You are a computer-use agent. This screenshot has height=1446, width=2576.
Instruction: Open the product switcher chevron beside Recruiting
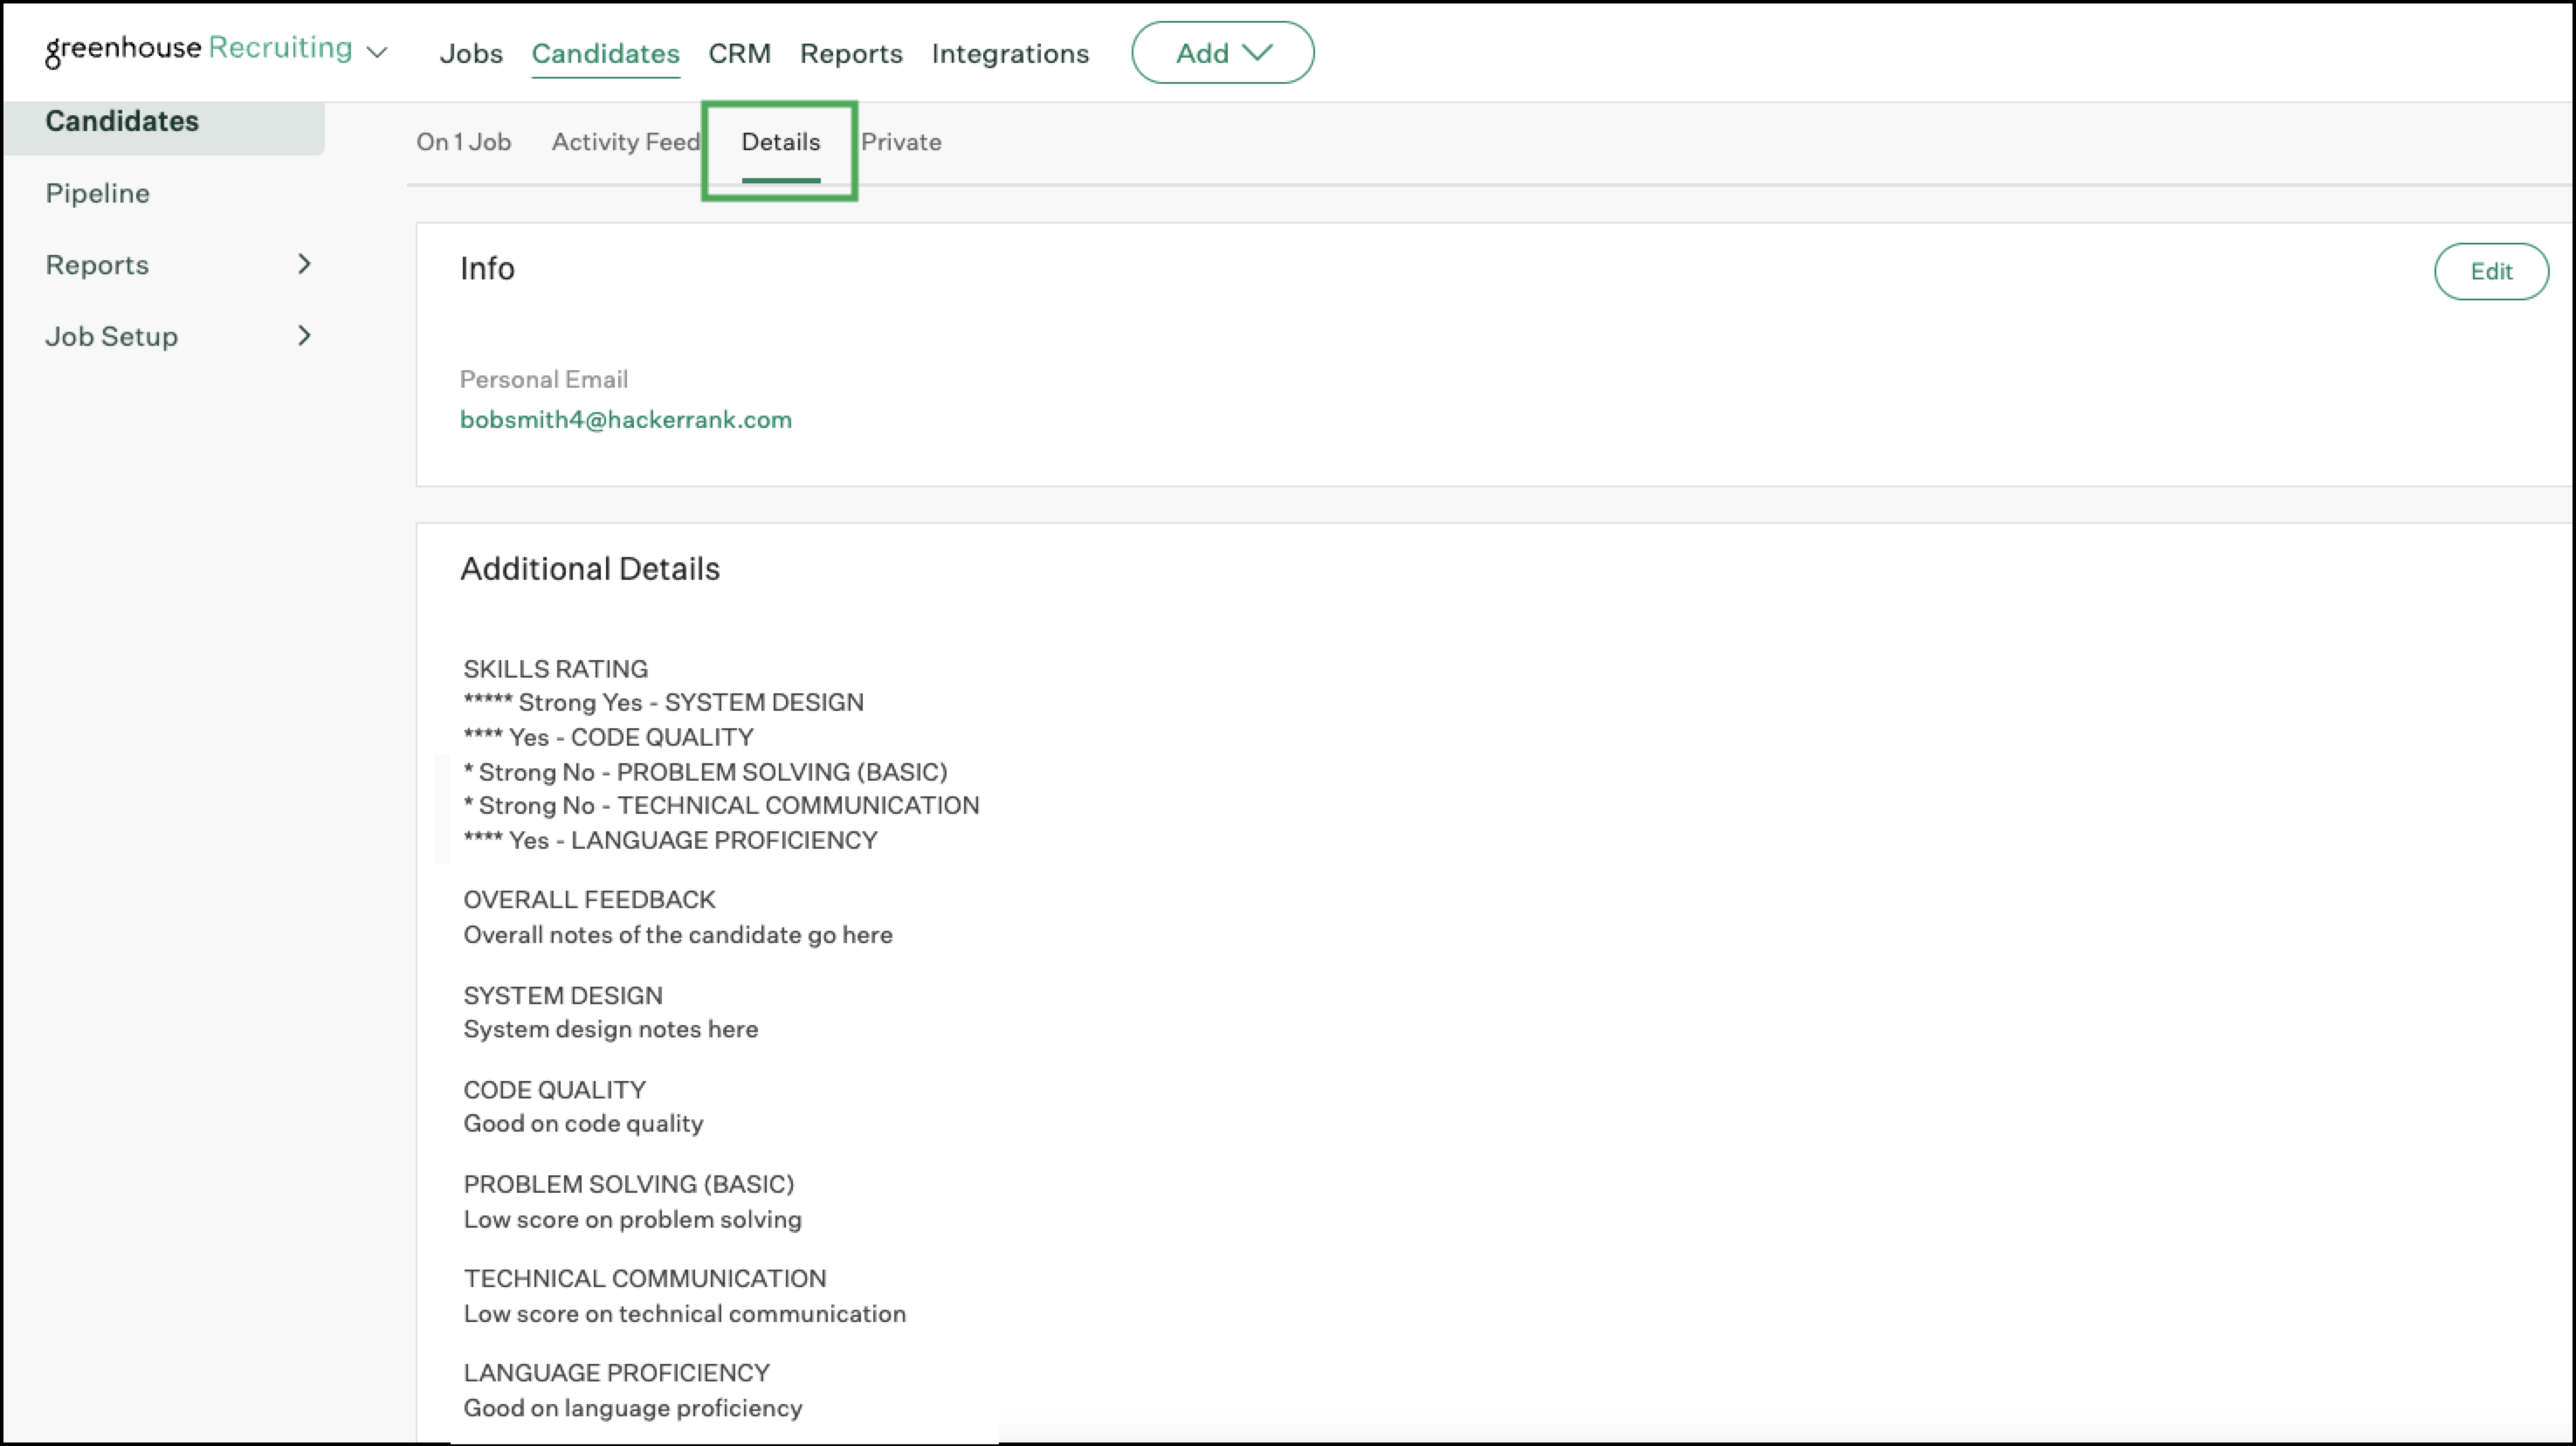click(x=377, y=52)
